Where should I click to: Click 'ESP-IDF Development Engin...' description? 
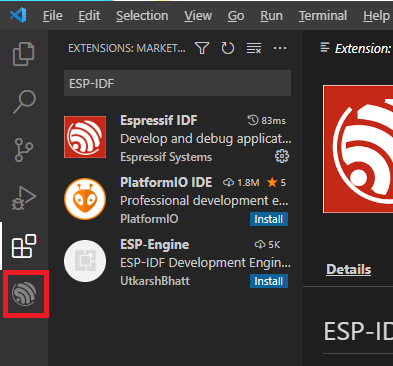point(205,263)
